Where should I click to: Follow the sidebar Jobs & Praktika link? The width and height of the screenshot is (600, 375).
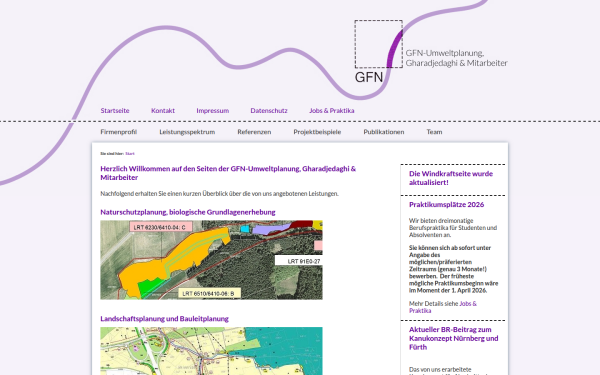coord(443,307)
